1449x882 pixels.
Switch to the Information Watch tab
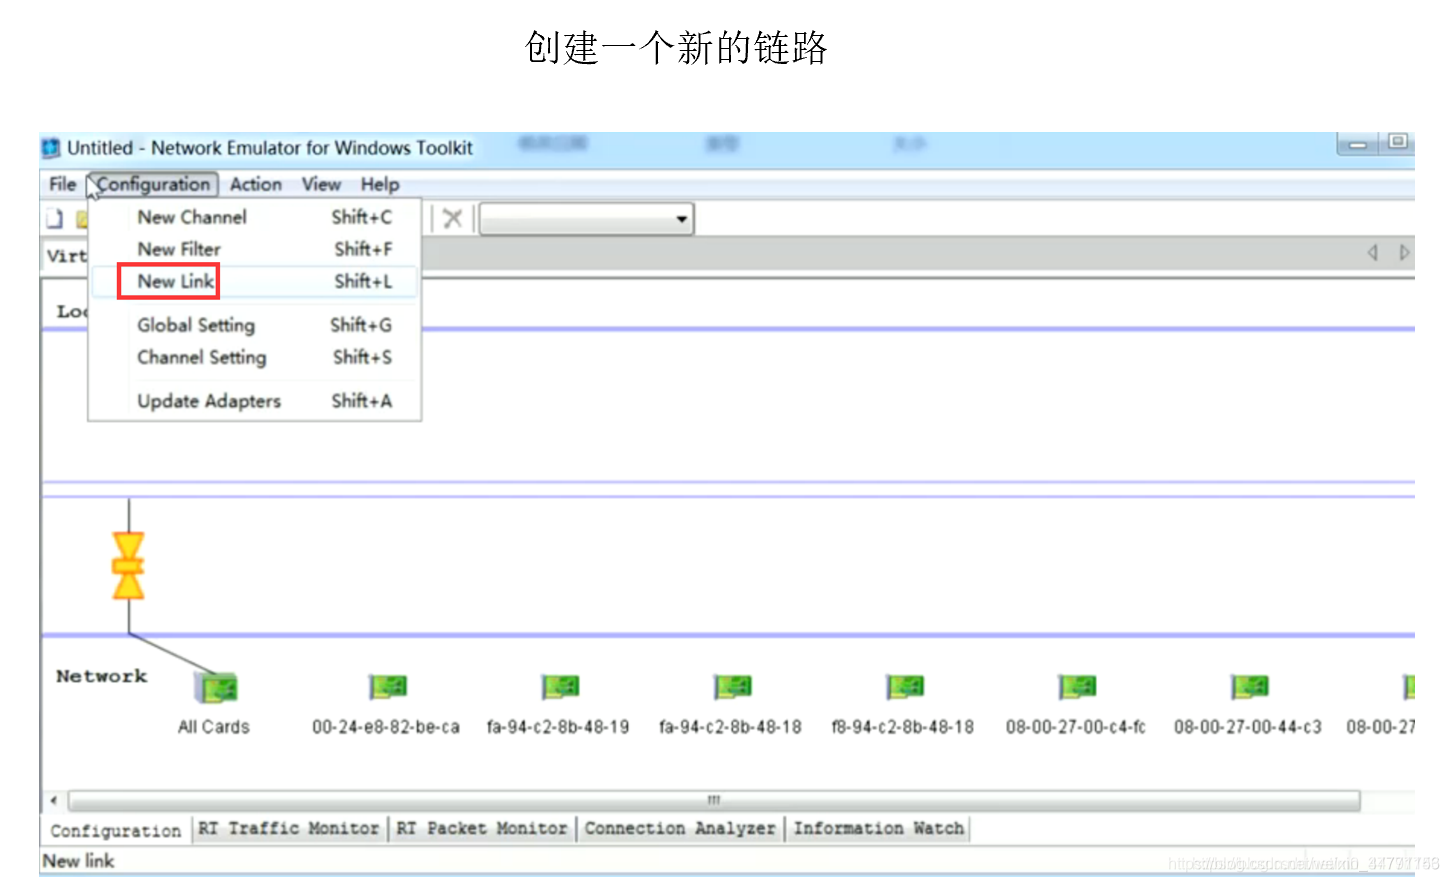tap(879, 829)
